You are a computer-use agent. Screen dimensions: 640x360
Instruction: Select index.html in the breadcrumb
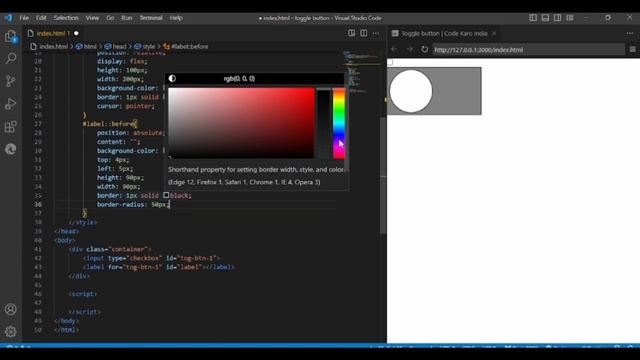(53, 47)
